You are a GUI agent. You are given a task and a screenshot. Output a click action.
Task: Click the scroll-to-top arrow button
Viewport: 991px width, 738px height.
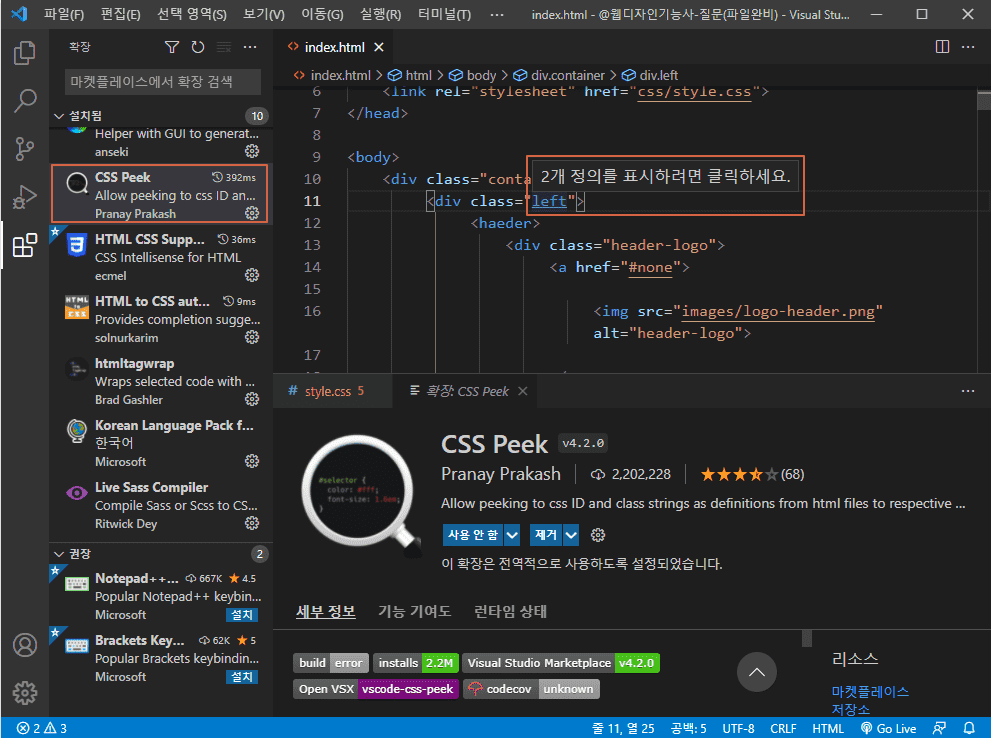(x=757, y=672)
